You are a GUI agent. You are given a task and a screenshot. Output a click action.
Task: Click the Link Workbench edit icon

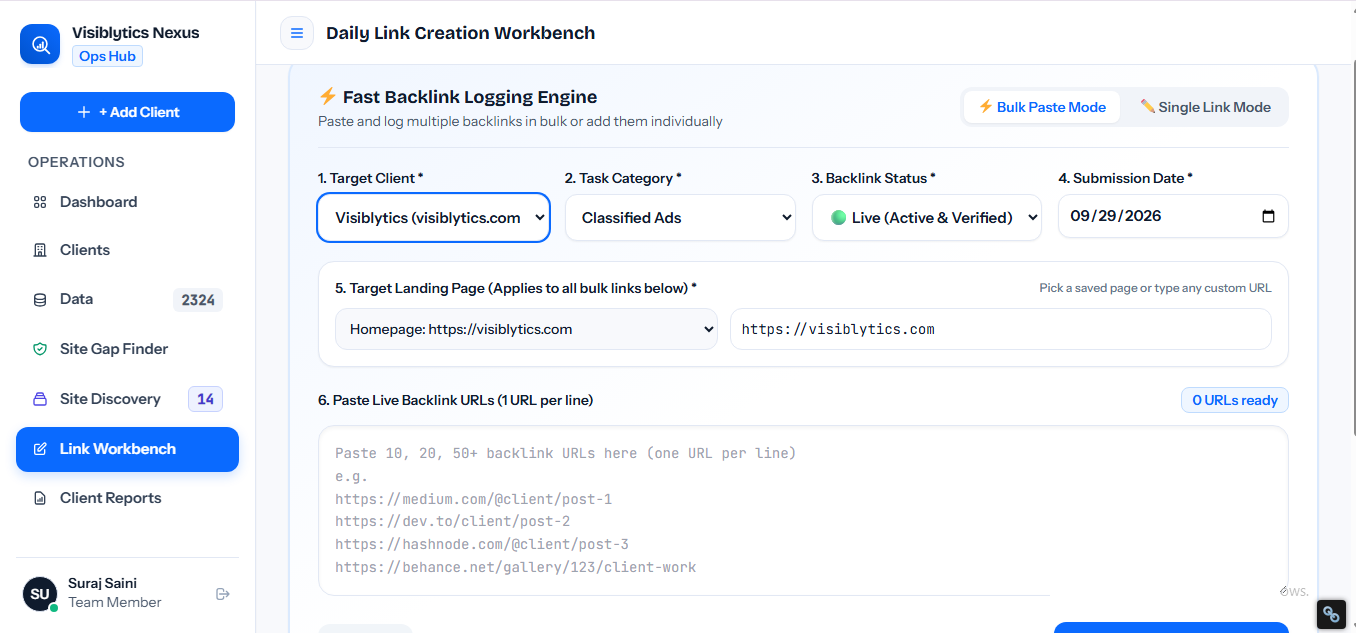pos(40,449)
